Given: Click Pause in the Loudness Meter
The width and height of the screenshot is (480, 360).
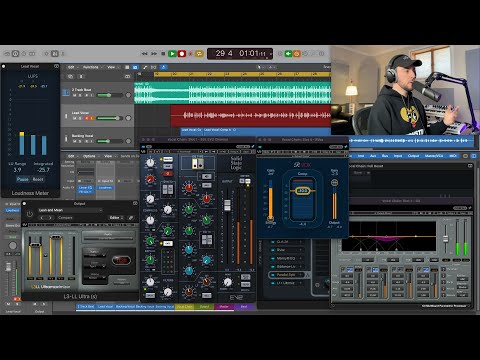Looking at the screenshot, I should coord(23,179).
